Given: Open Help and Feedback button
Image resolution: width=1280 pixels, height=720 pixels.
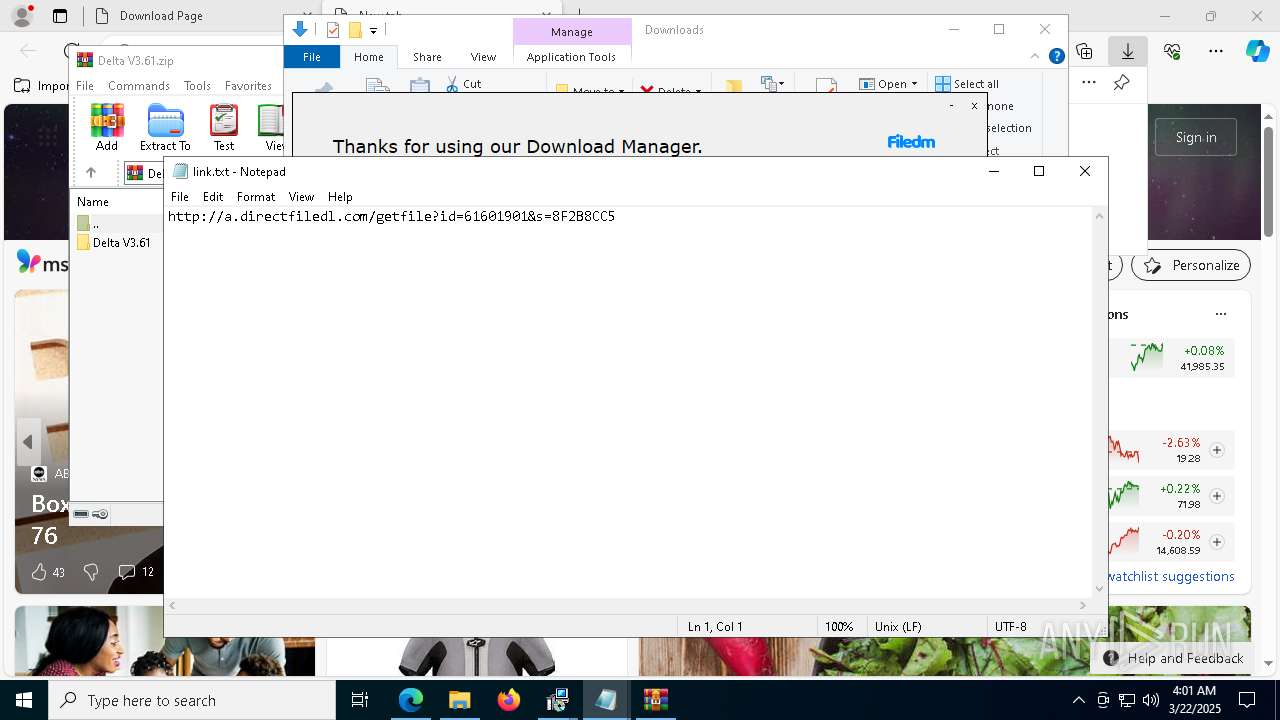Looking at the screenshot, I should (1174, 658).
